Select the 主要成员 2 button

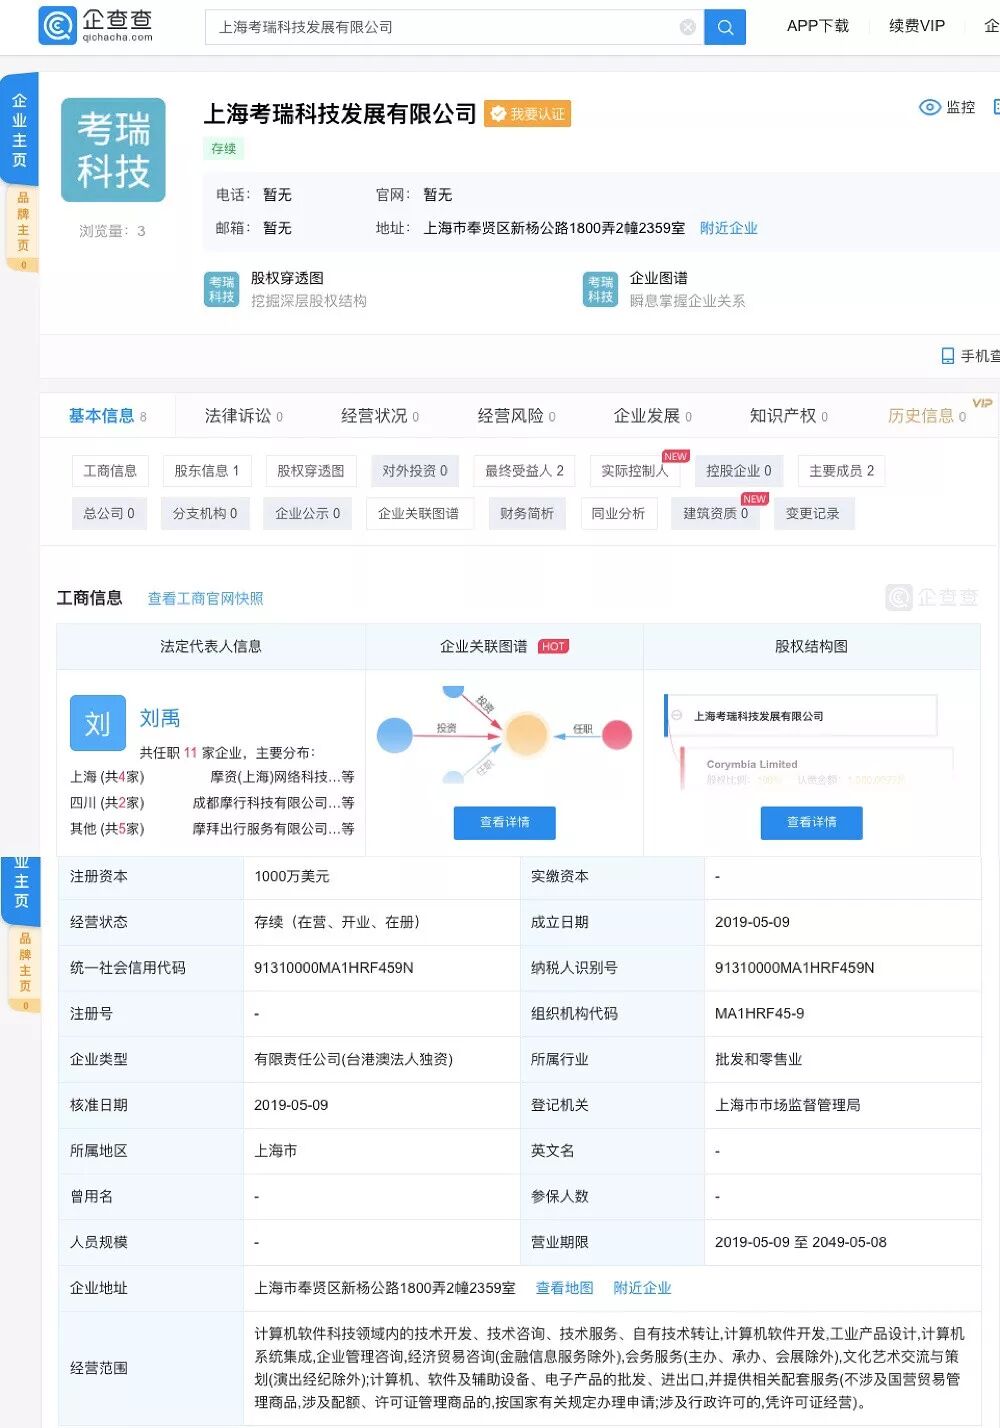pos(841,471)
